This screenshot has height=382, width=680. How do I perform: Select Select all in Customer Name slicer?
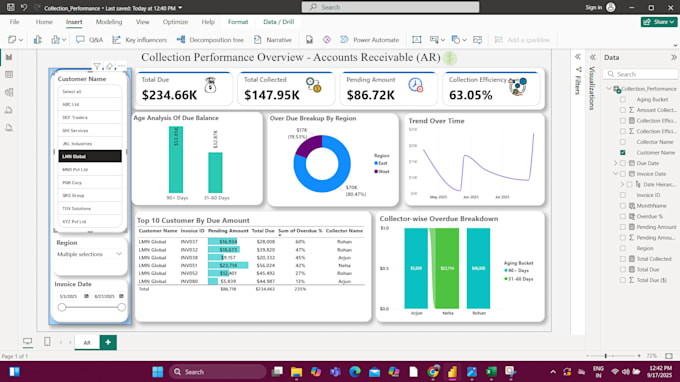tap(90, 91)
